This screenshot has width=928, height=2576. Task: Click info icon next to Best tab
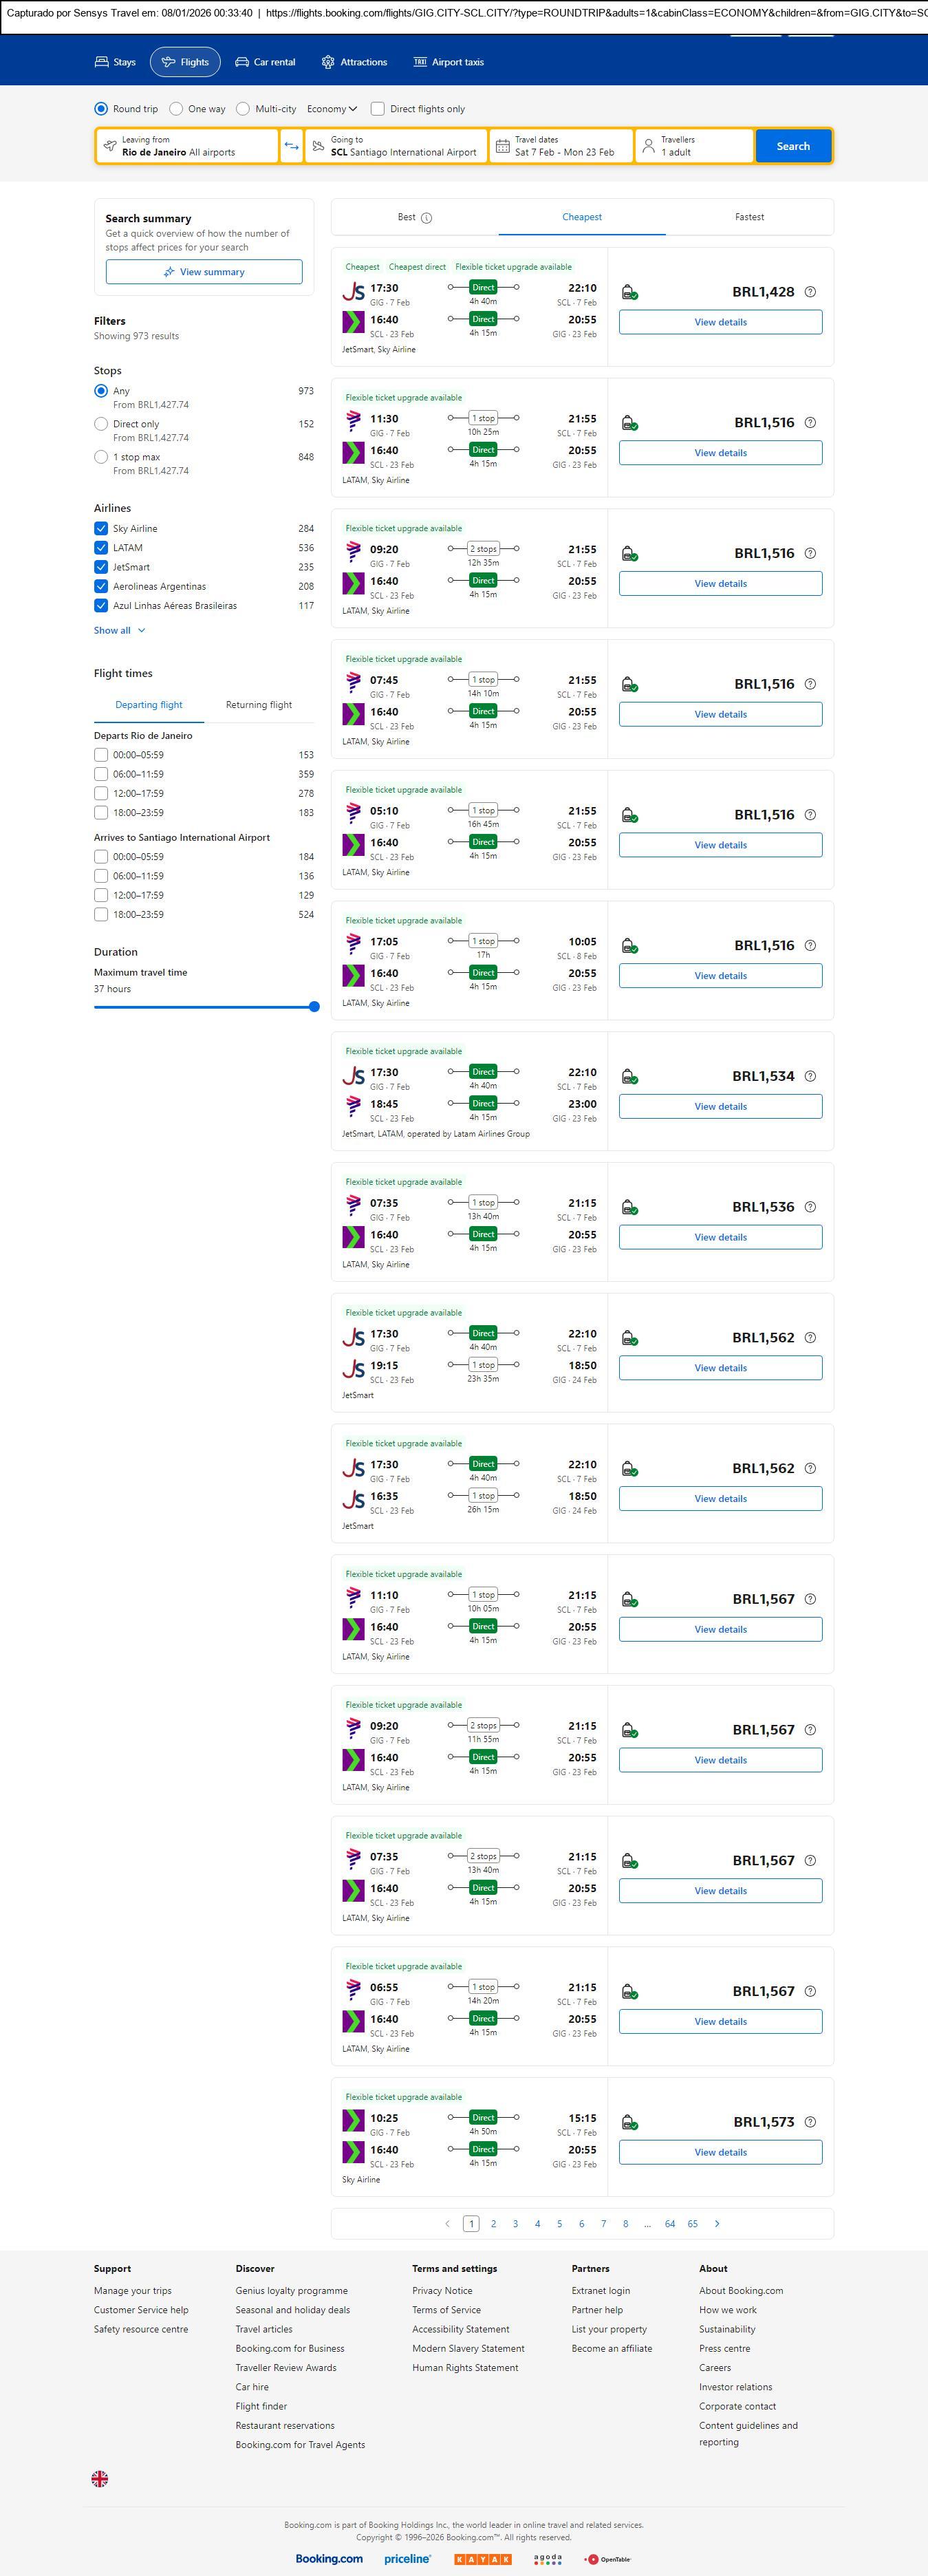point(427,218)
